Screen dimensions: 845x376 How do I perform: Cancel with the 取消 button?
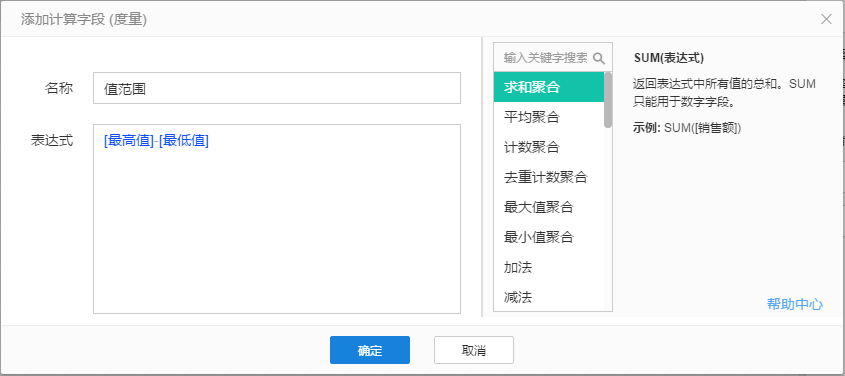(x=474, y=350)
